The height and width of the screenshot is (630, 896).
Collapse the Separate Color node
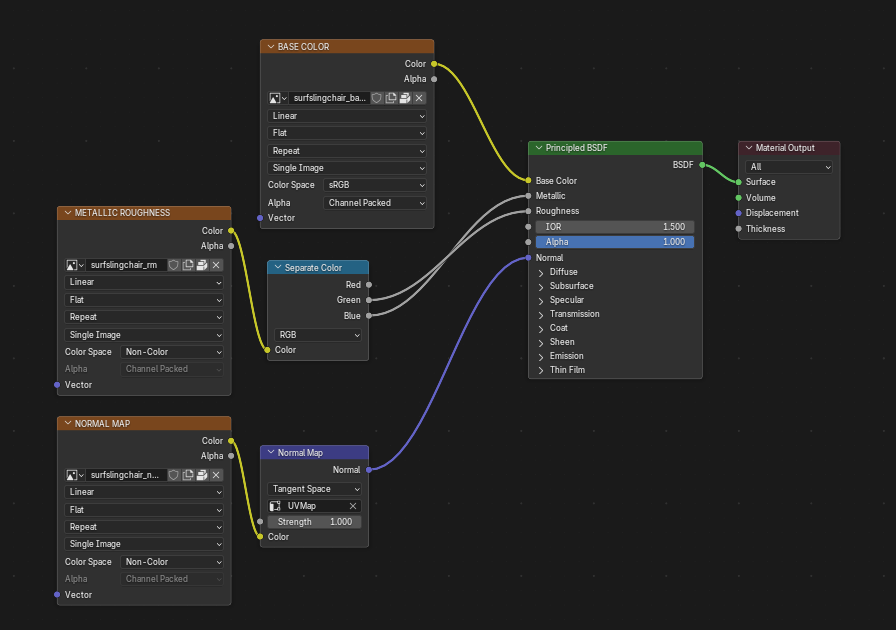pyautogui.click(x=278, y=268)
